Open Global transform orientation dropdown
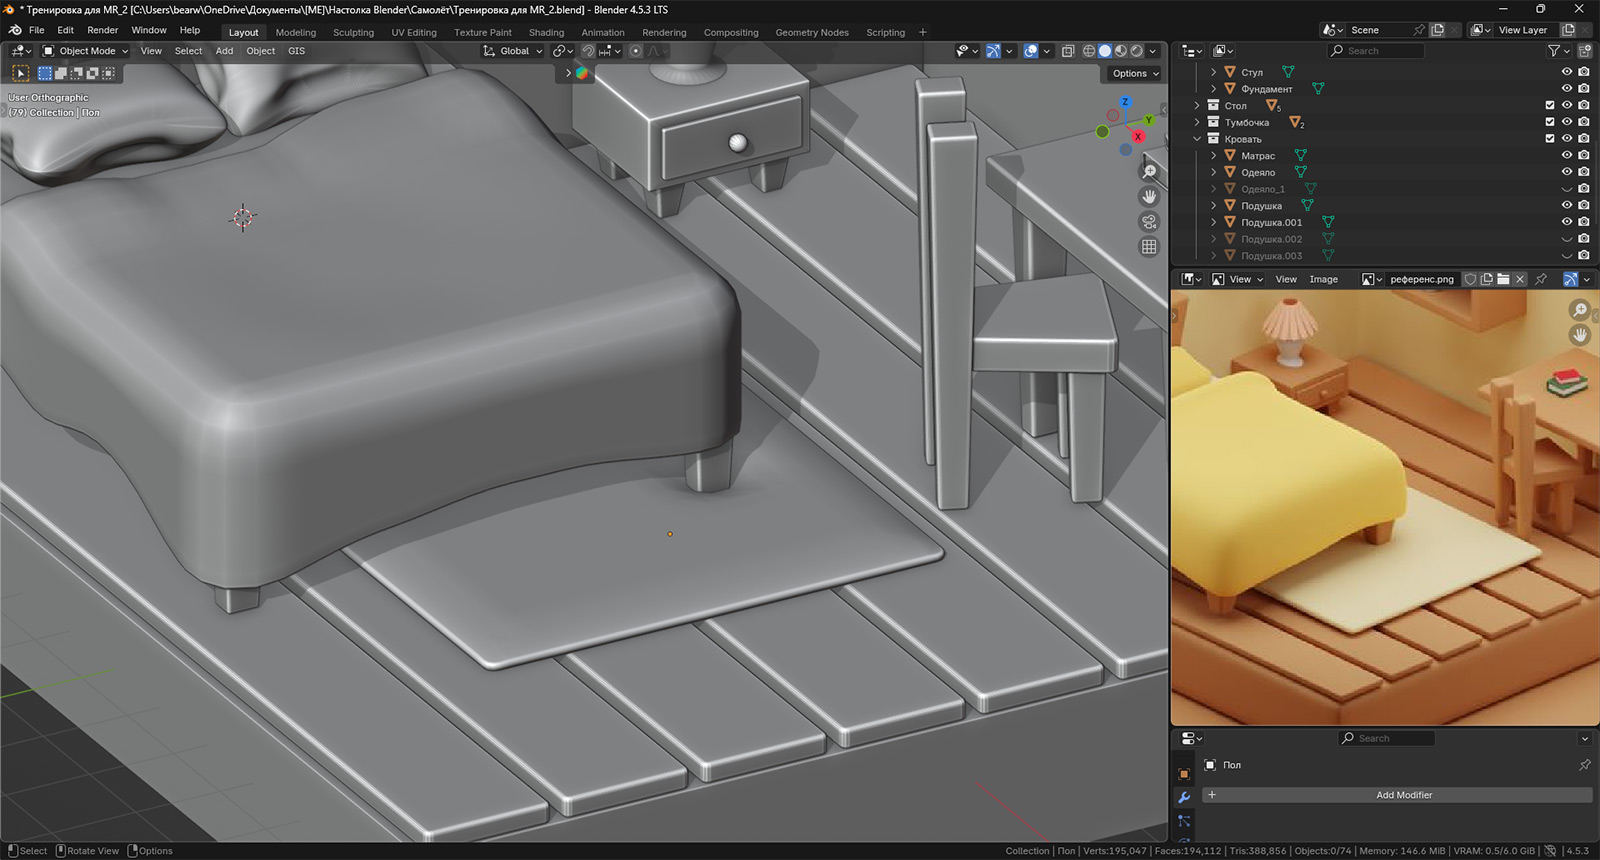 513,51
